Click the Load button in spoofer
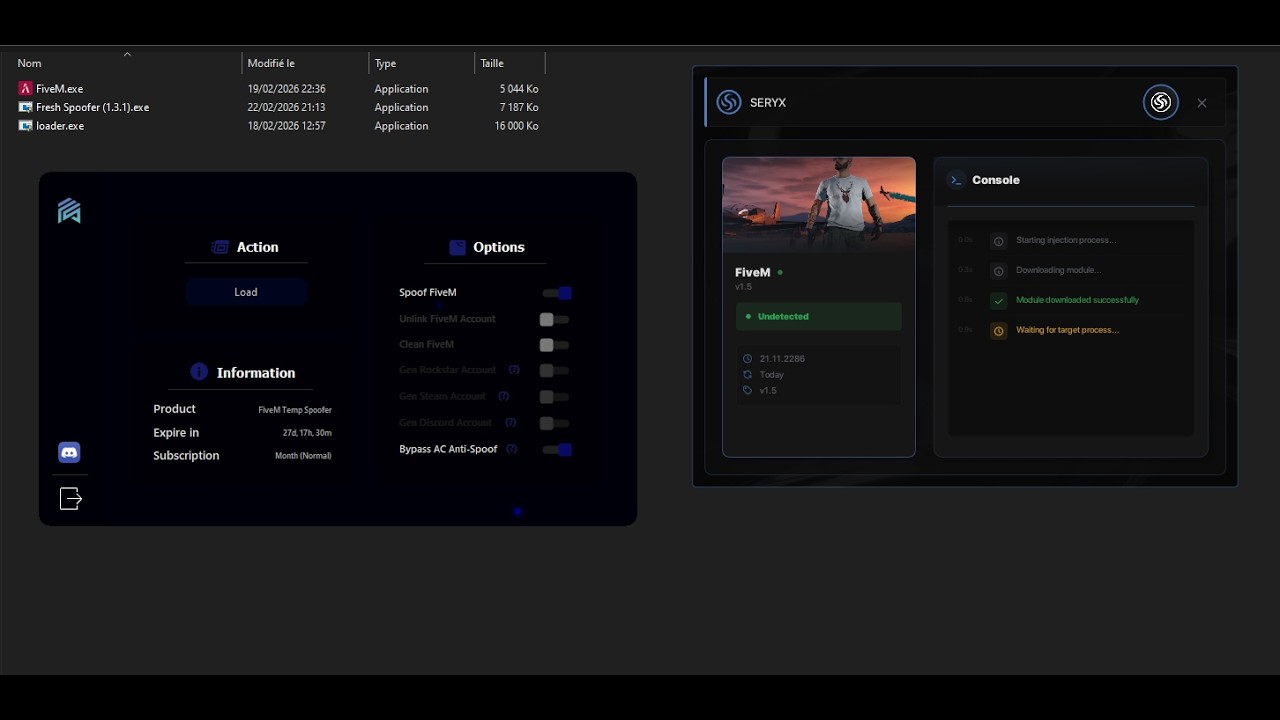1280x720 pixels. pyautogui.click(x=246, y=292)
